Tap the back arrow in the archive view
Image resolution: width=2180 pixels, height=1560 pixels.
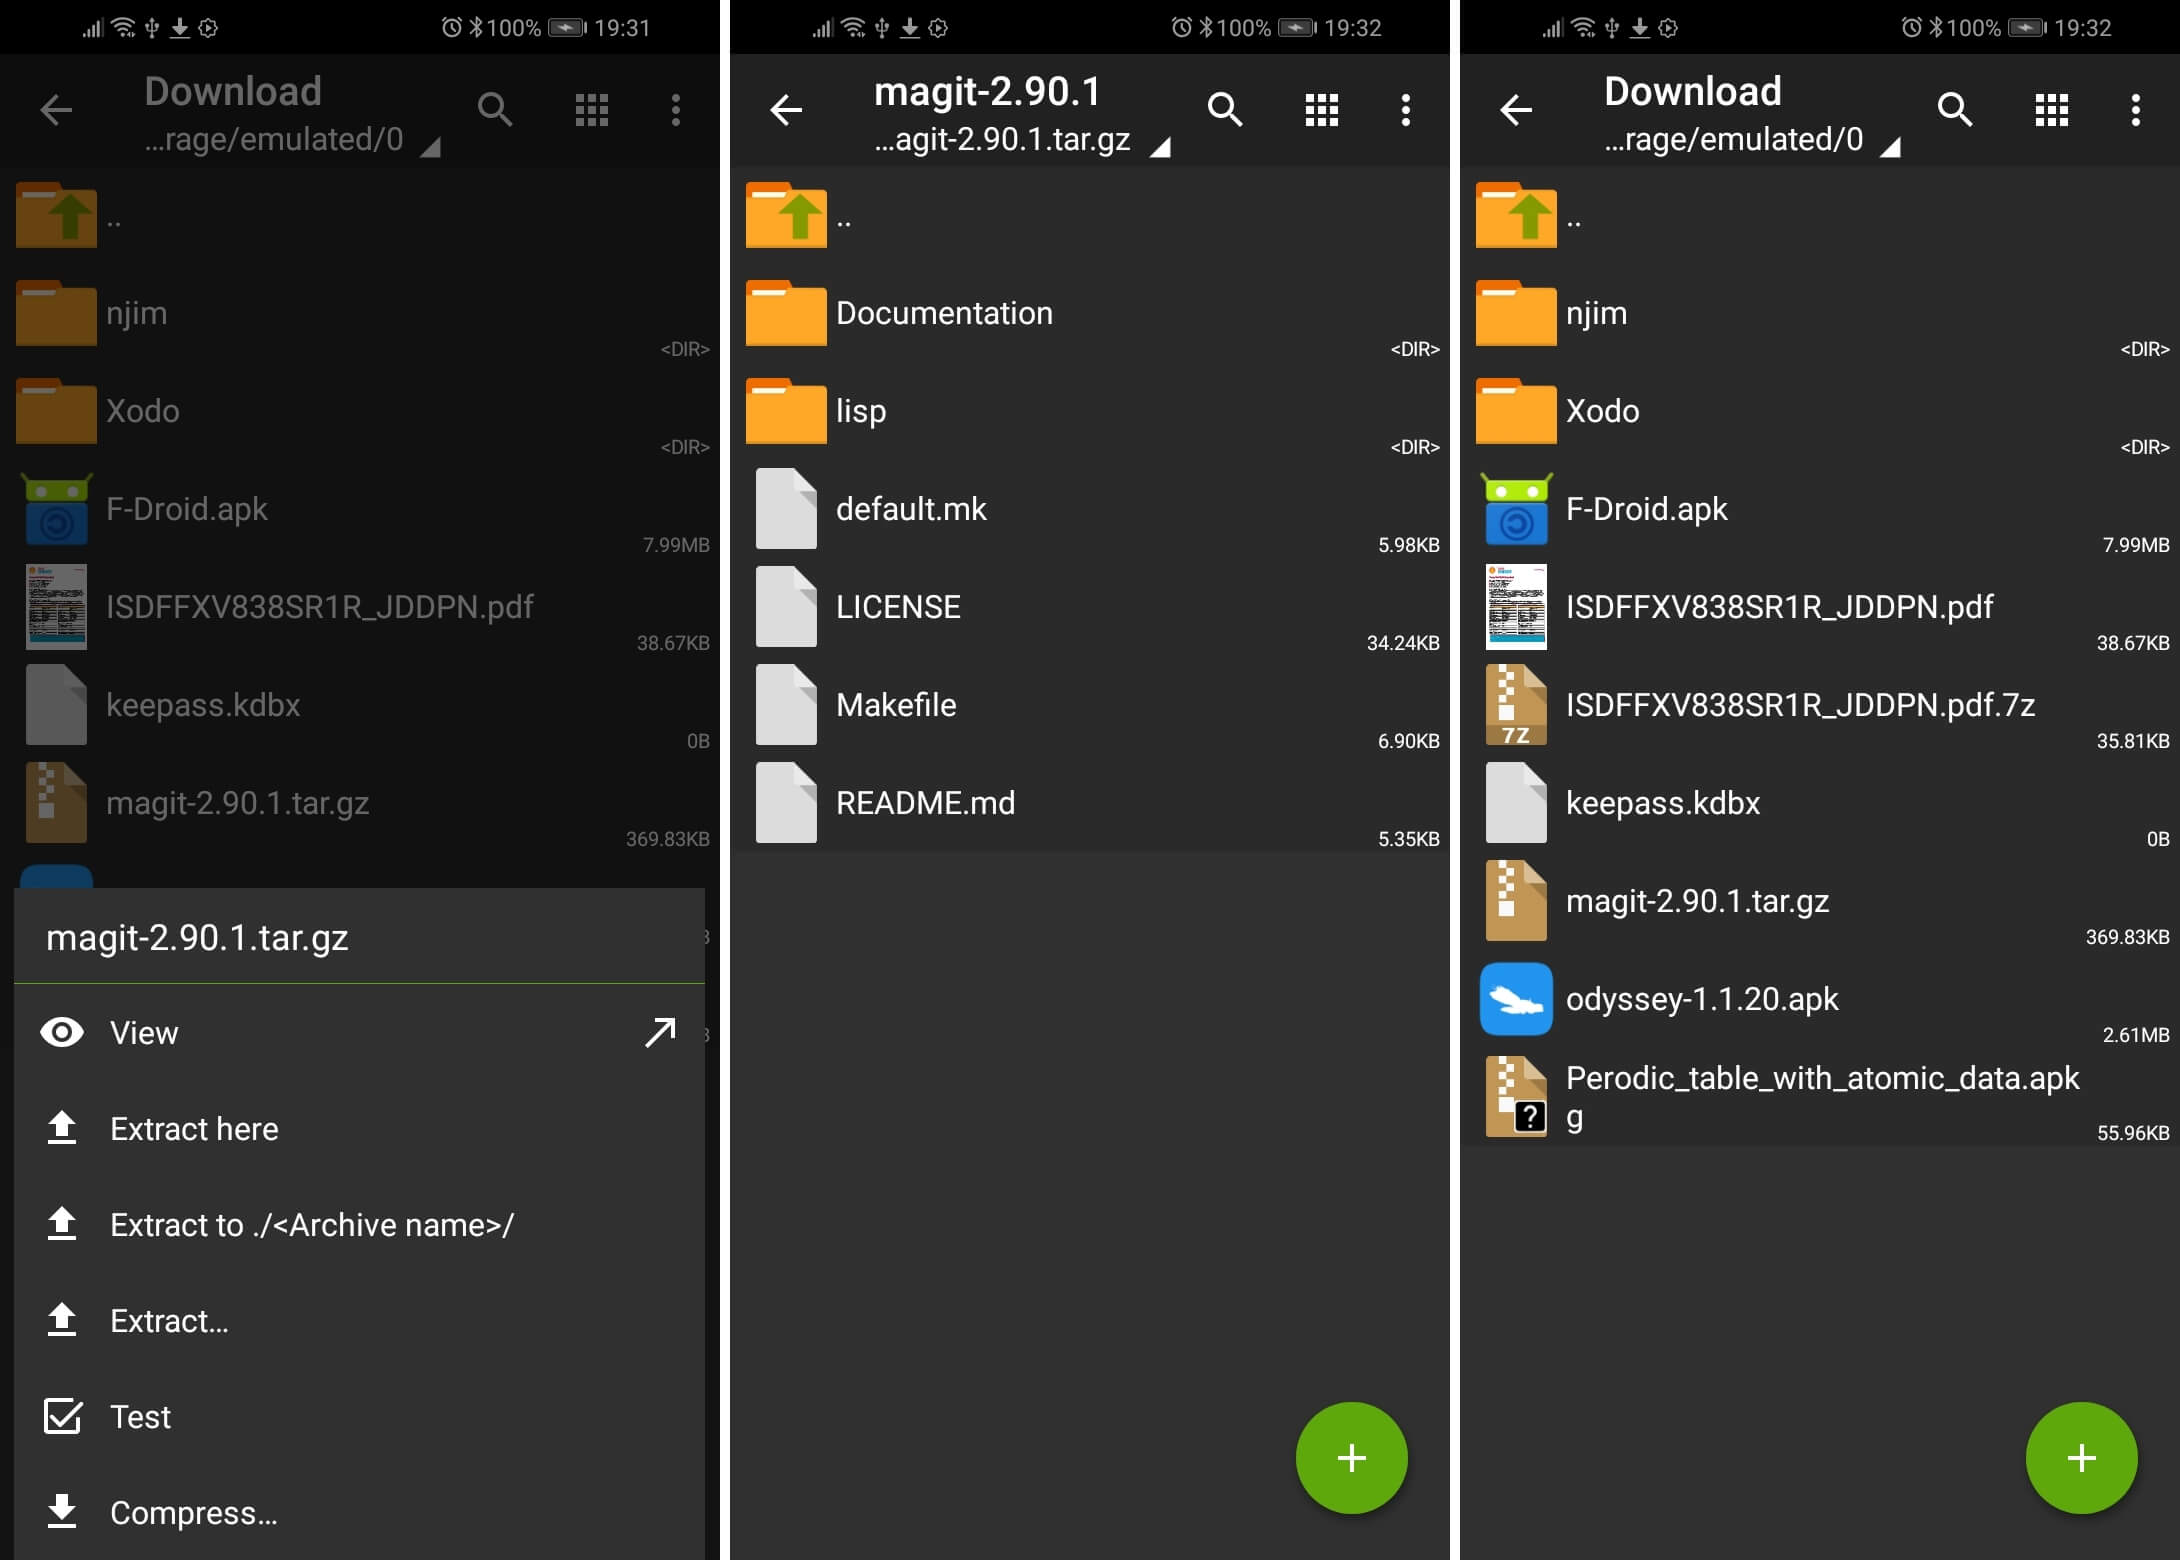(786, 110)
